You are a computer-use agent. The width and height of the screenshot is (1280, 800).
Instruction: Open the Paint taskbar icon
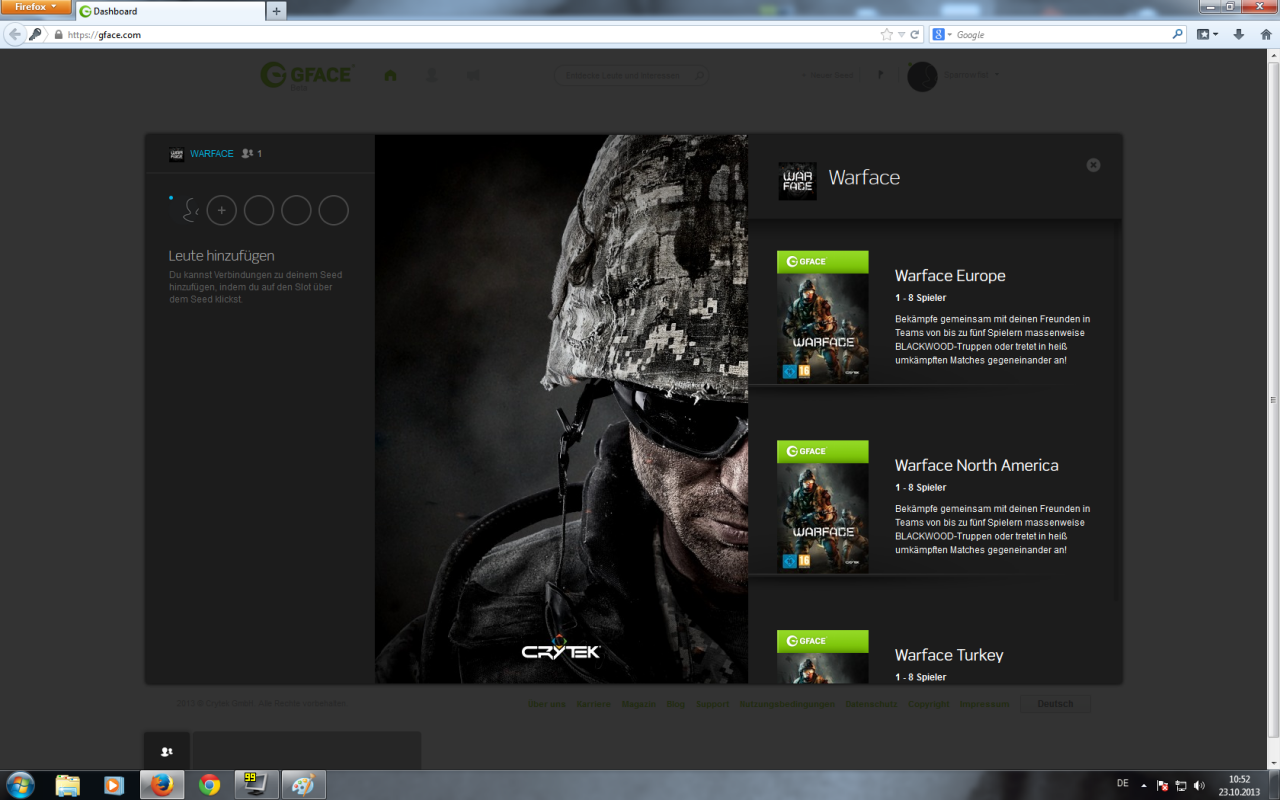point(303,785)
